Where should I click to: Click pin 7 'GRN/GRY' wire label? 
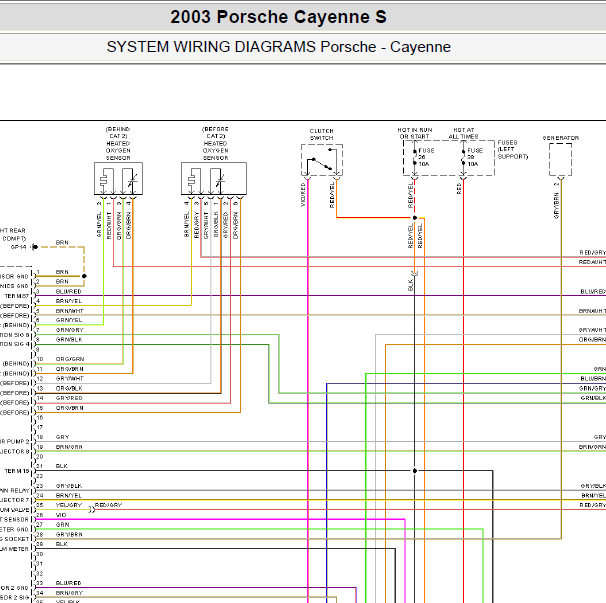[70, 330]
